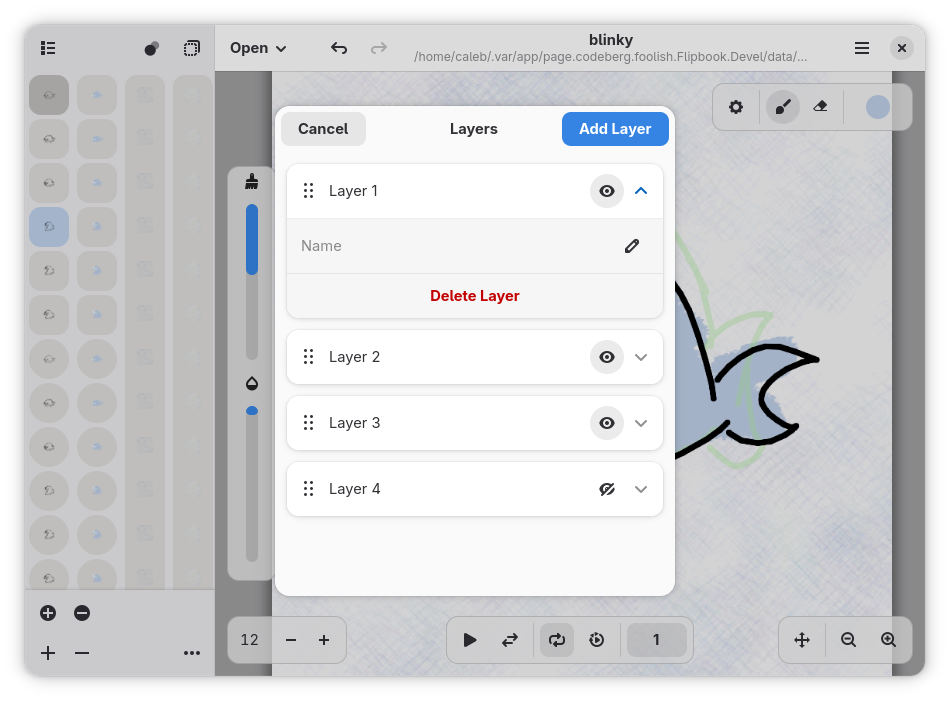This screenshot has height=701, width=950.
Task: Click Delete Layer for Layer 1
Action: tap(474, 296)
